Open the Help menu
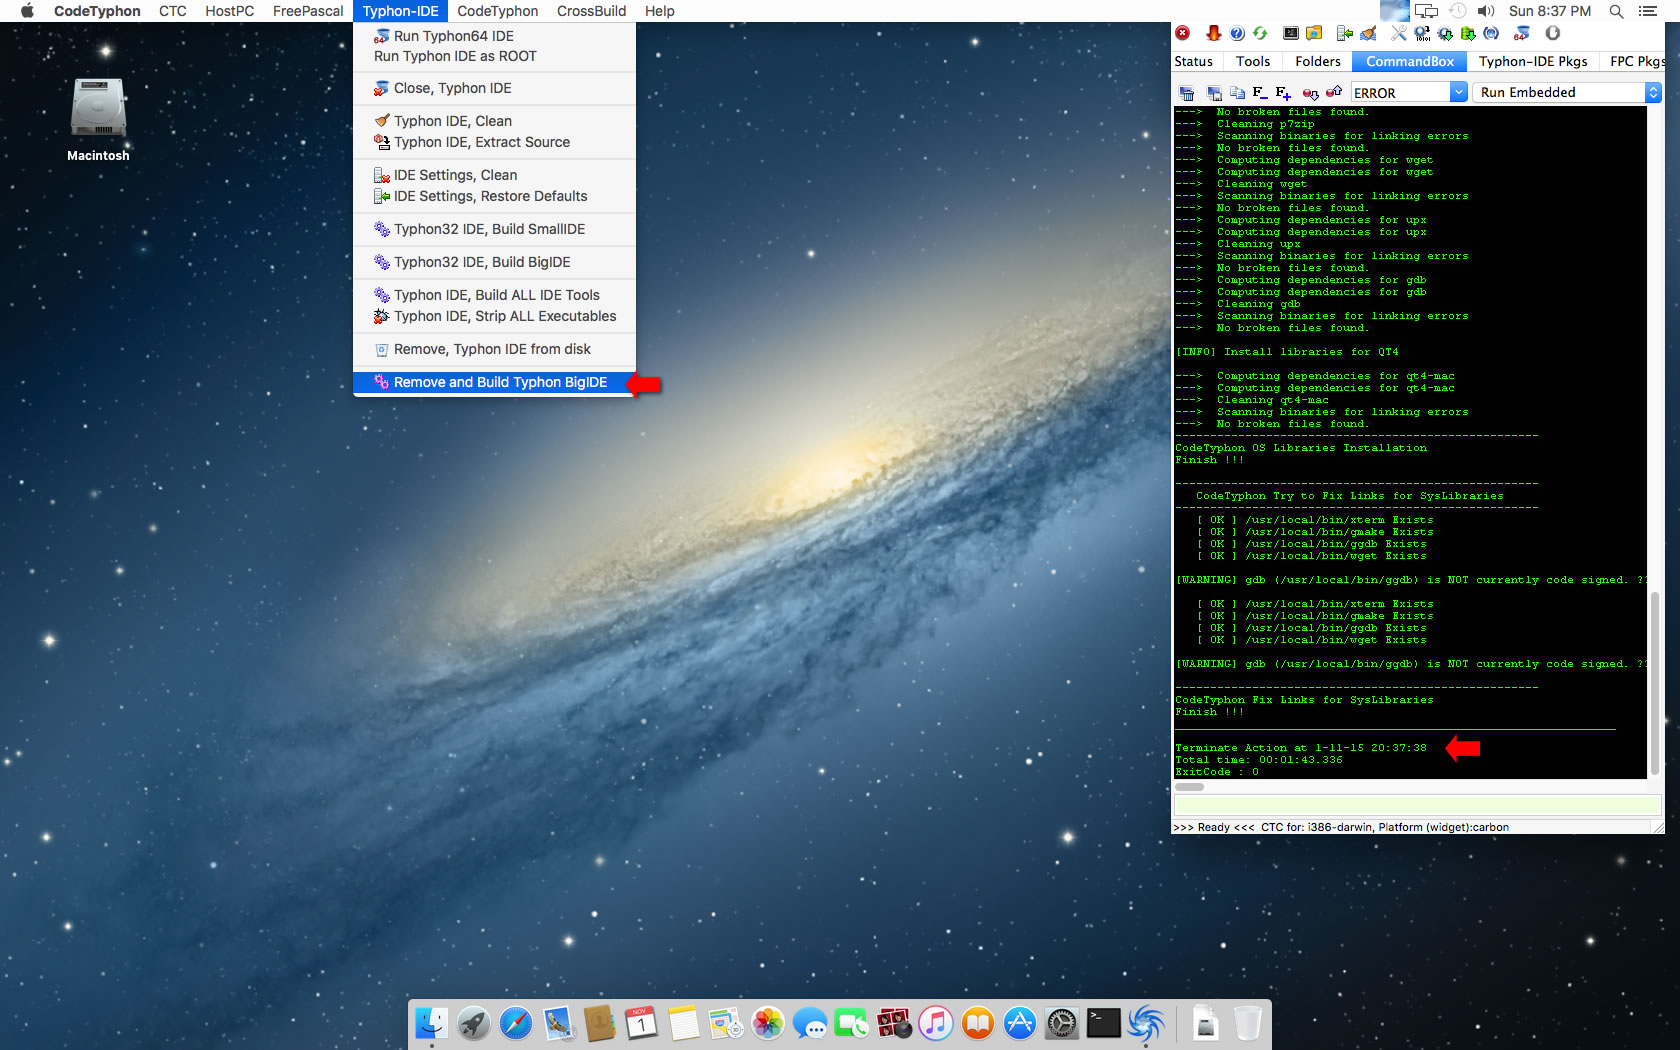The image size is (1680, 1050). coord(660,11)
